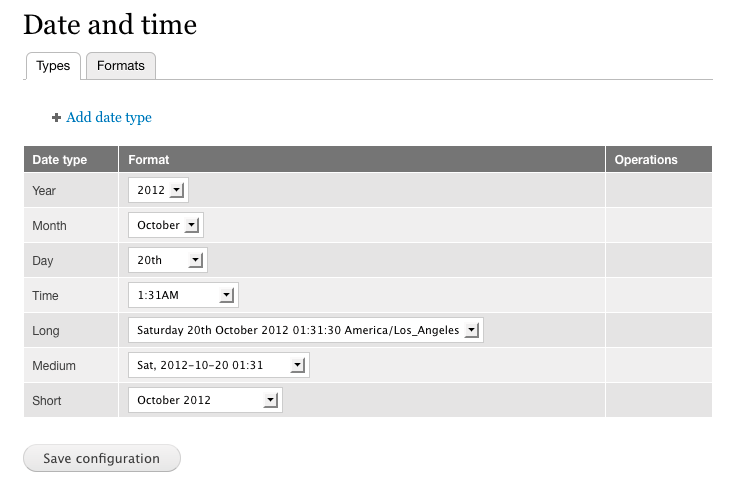737x492 pixels.
Task: Open the Long date format dropdown
Action: [x=306, y=330]
